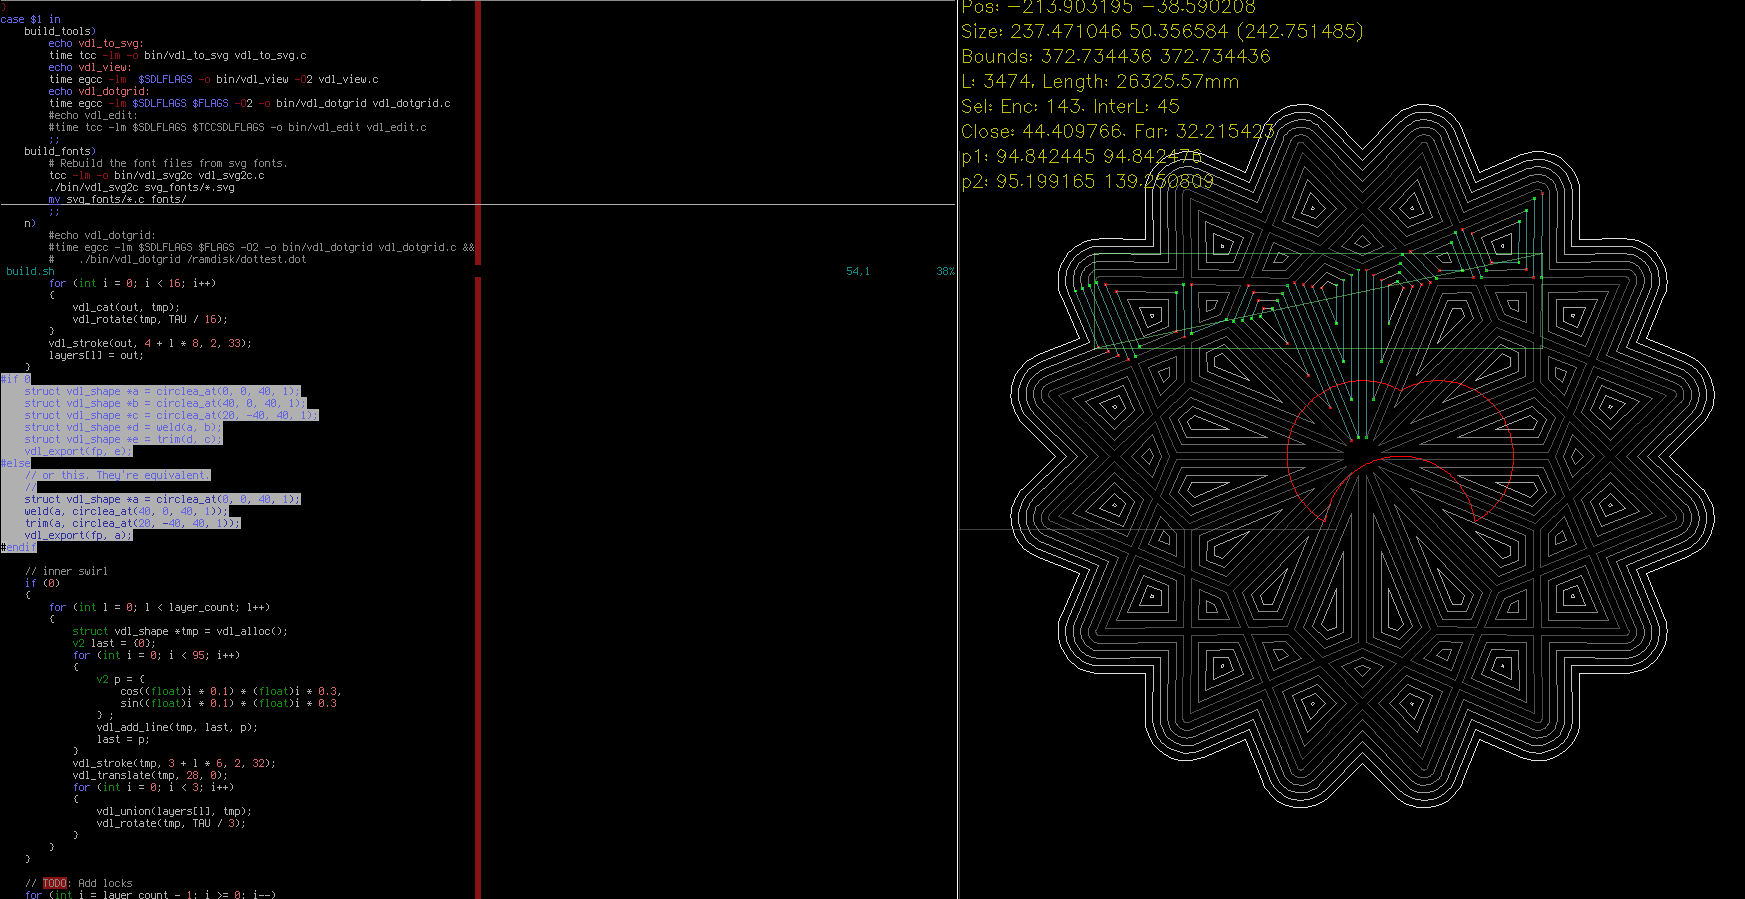Click the 'layers[l] = out;' line
1745x899 pixels.
pyautogui.click(x=96, y=355)
